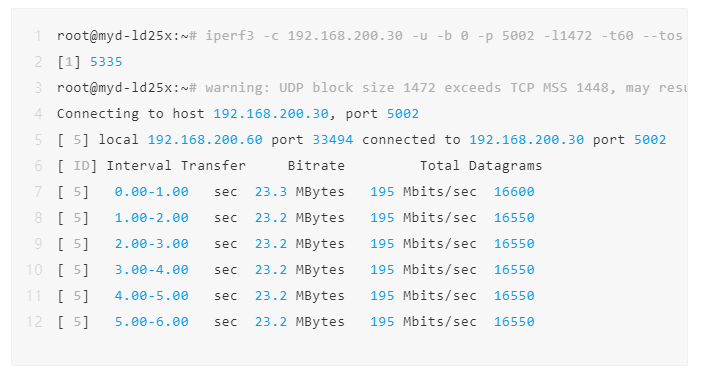Viewport: 701px width, 381px height.
Task: Click interval 2.00-3.00 value
Action: 152,244
